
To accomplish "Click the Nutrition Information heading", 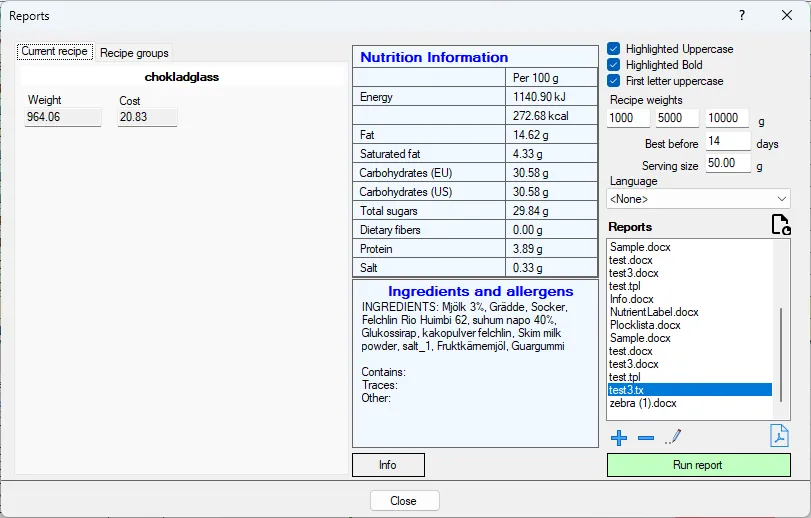I will [x=434, y=57].
